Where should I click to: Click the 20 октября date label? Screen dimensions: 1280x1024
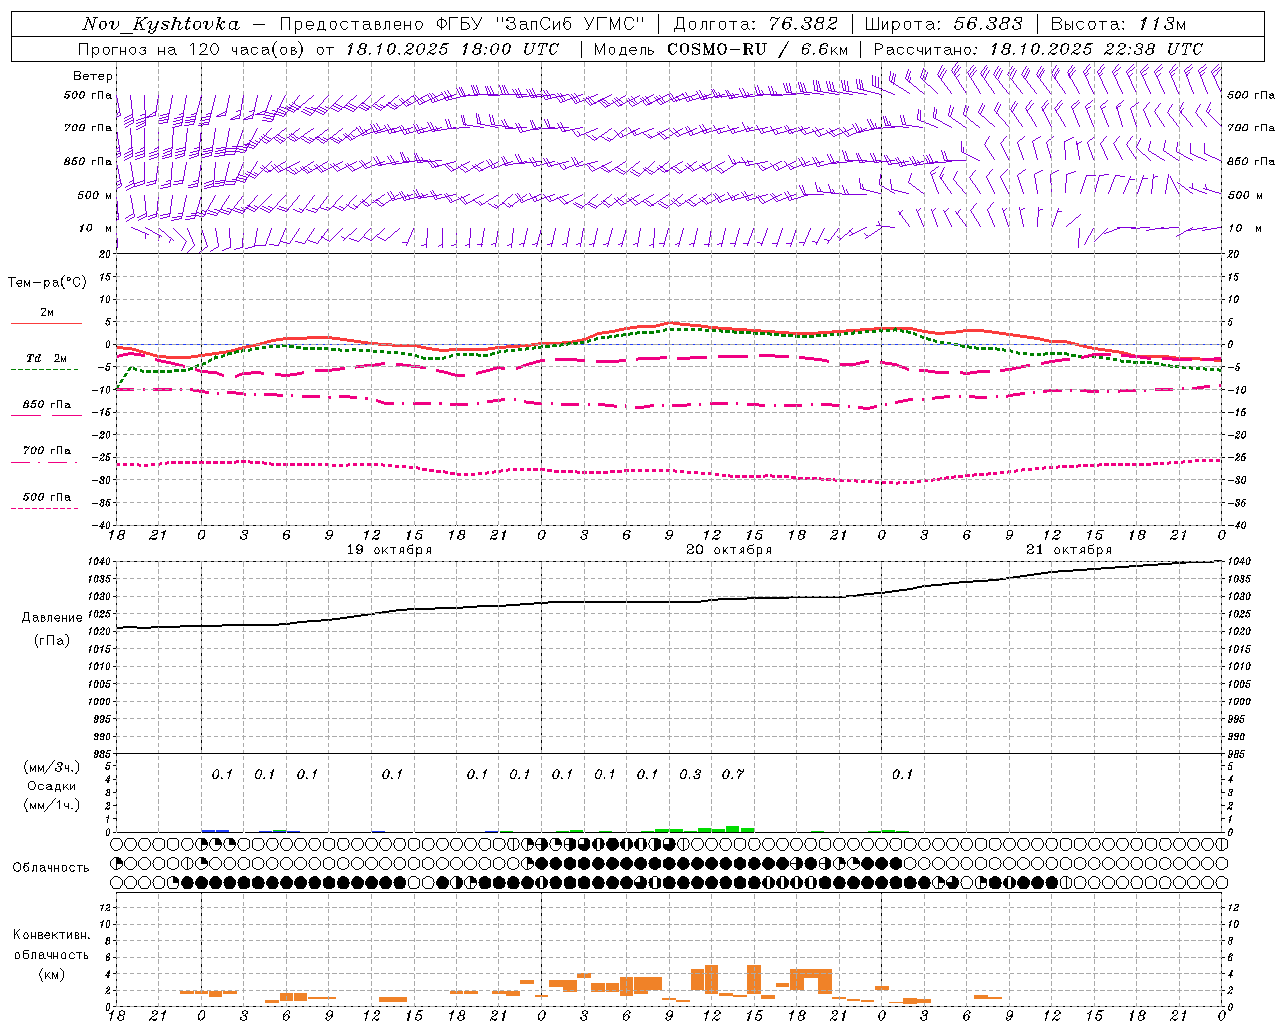click(x=729, y=550)
